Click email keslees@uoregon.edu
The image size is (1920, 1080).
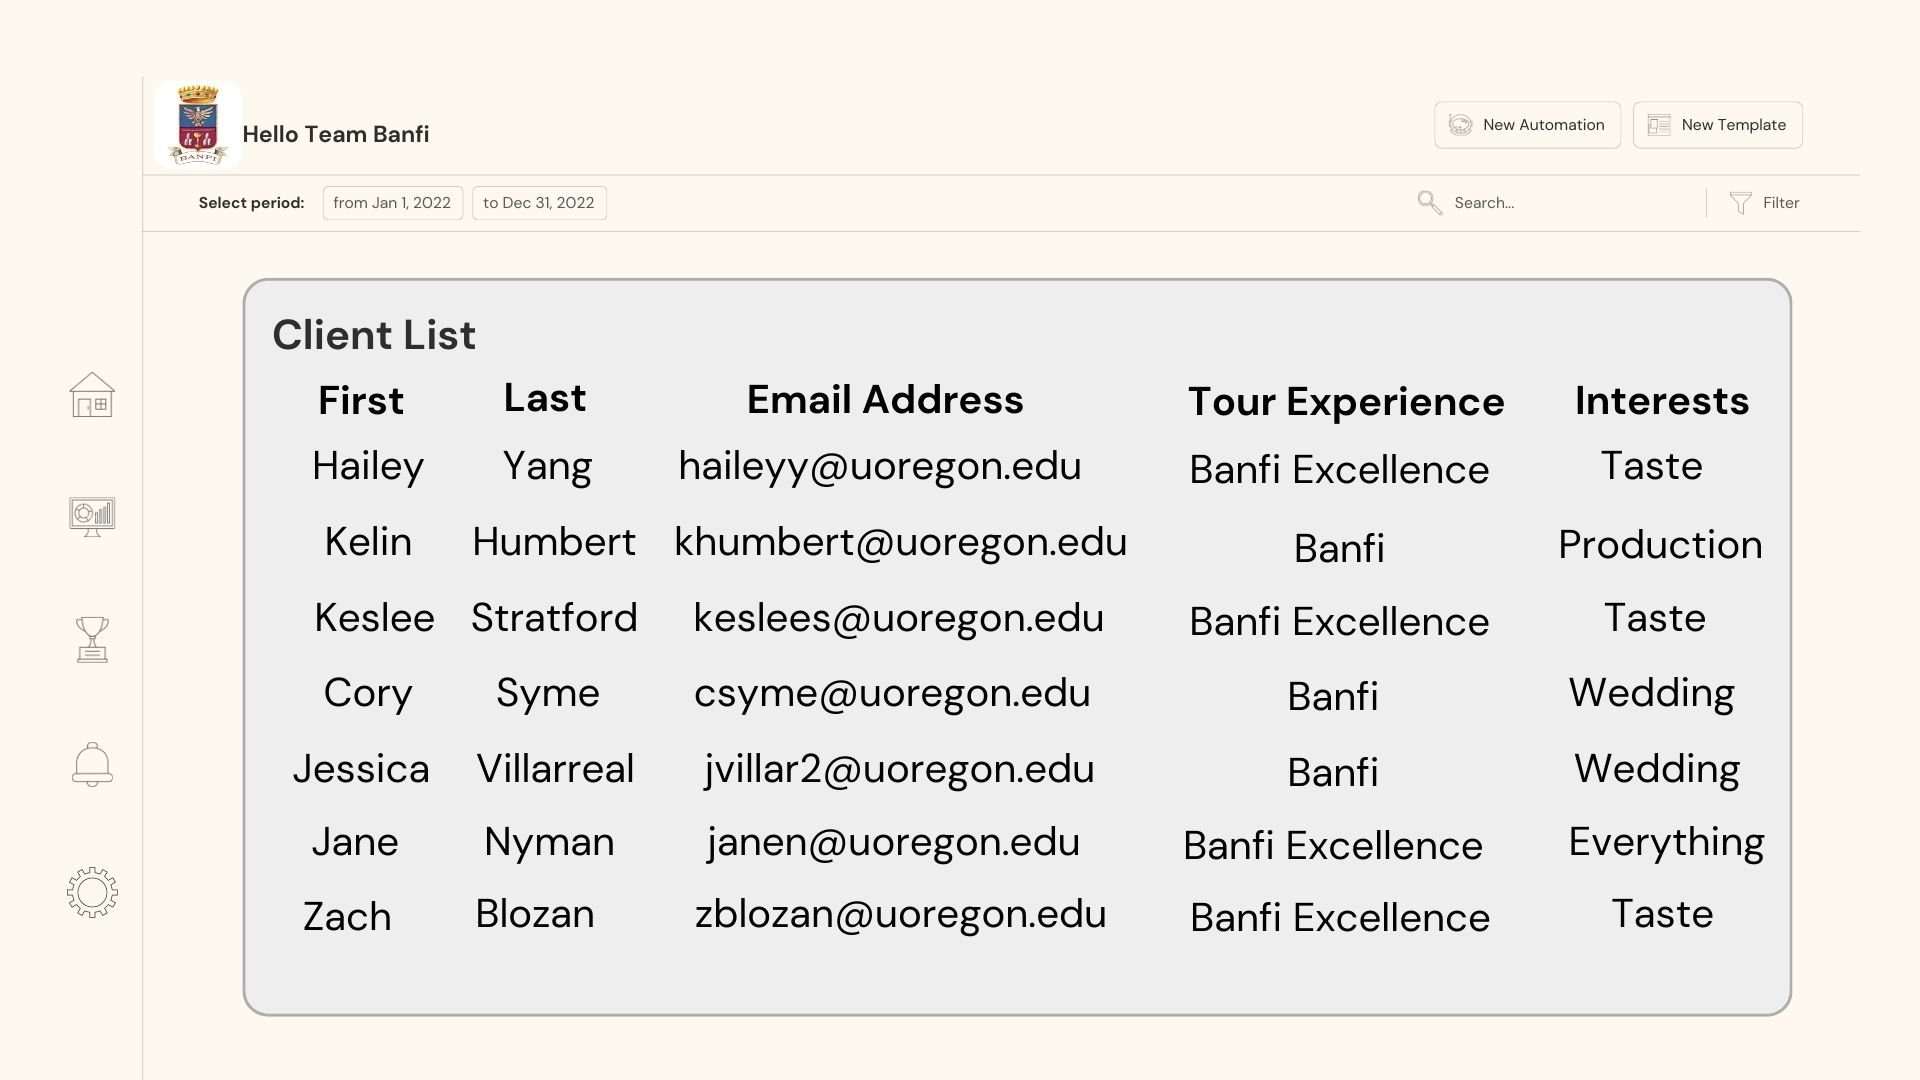pos(899,618)
